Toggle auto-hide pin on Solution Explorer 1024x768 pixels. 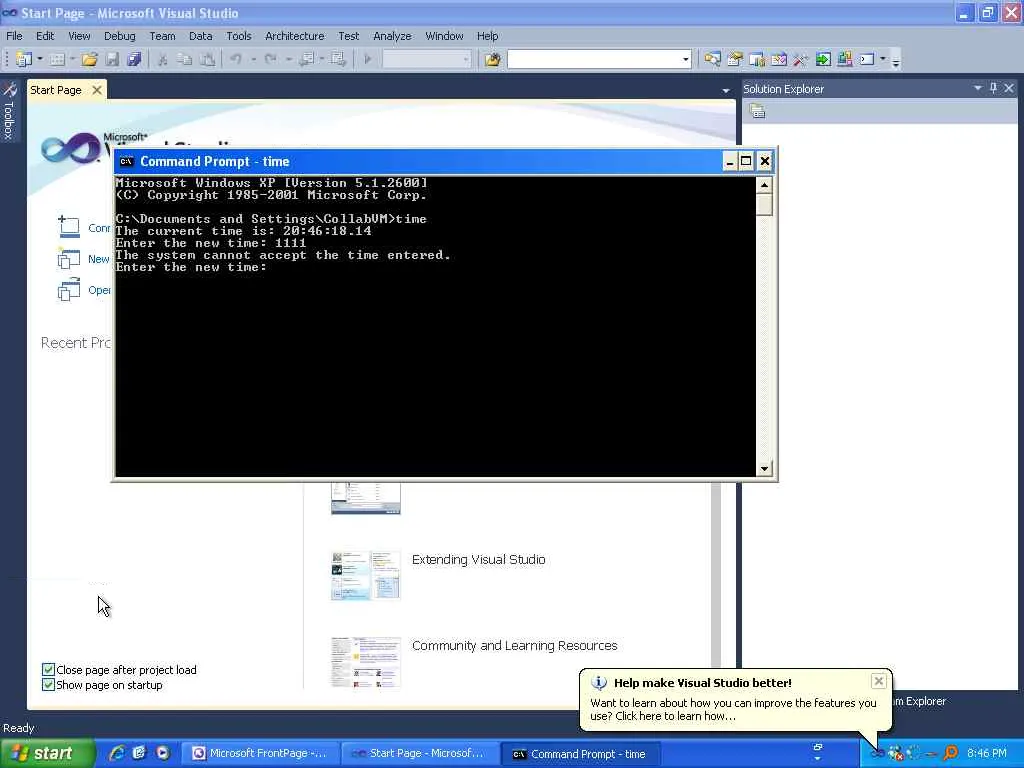coord(993,88)
